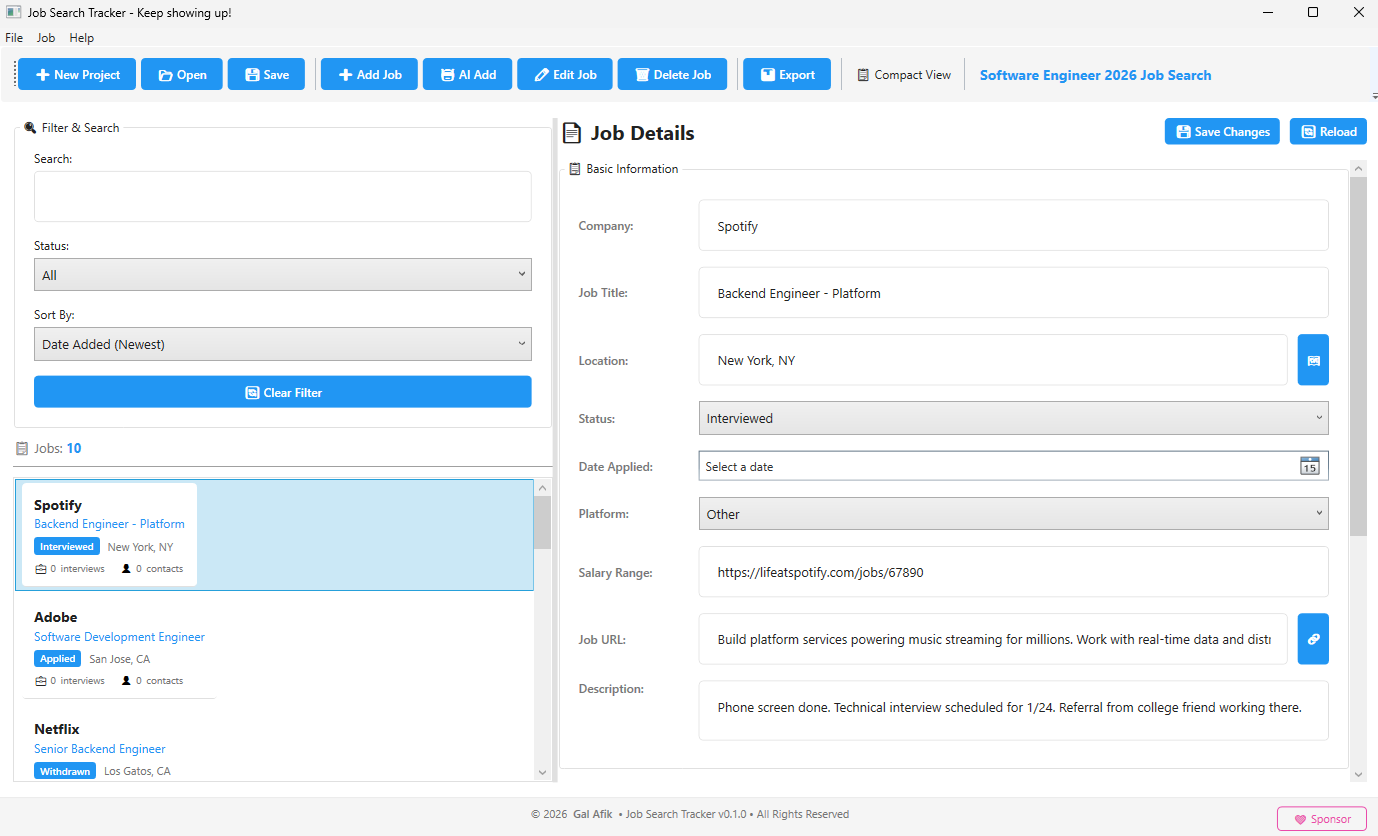Open the File menu
Screen dimensions: 1378x836
14,37
